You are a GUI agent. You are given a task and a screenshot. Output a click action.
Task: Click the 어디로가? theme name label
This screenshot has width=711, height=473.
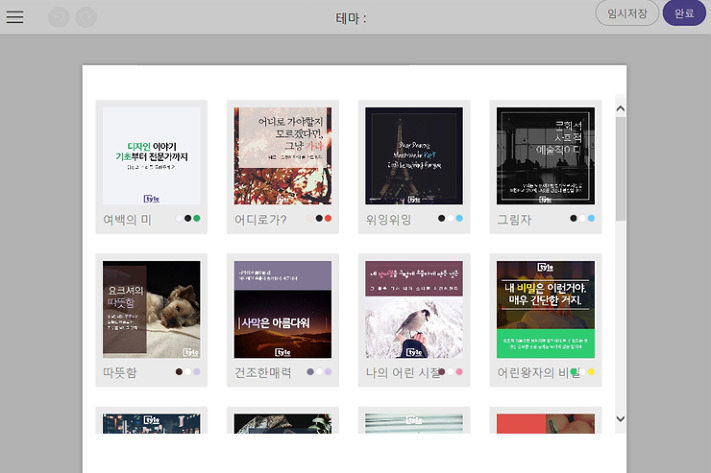click(260, 219)
